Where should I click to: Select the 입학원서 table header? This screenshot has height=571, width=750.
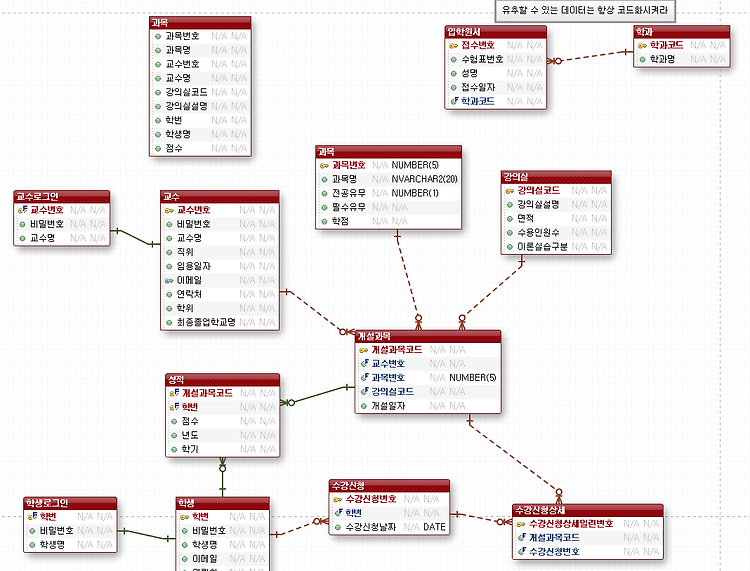coord(496,32)
